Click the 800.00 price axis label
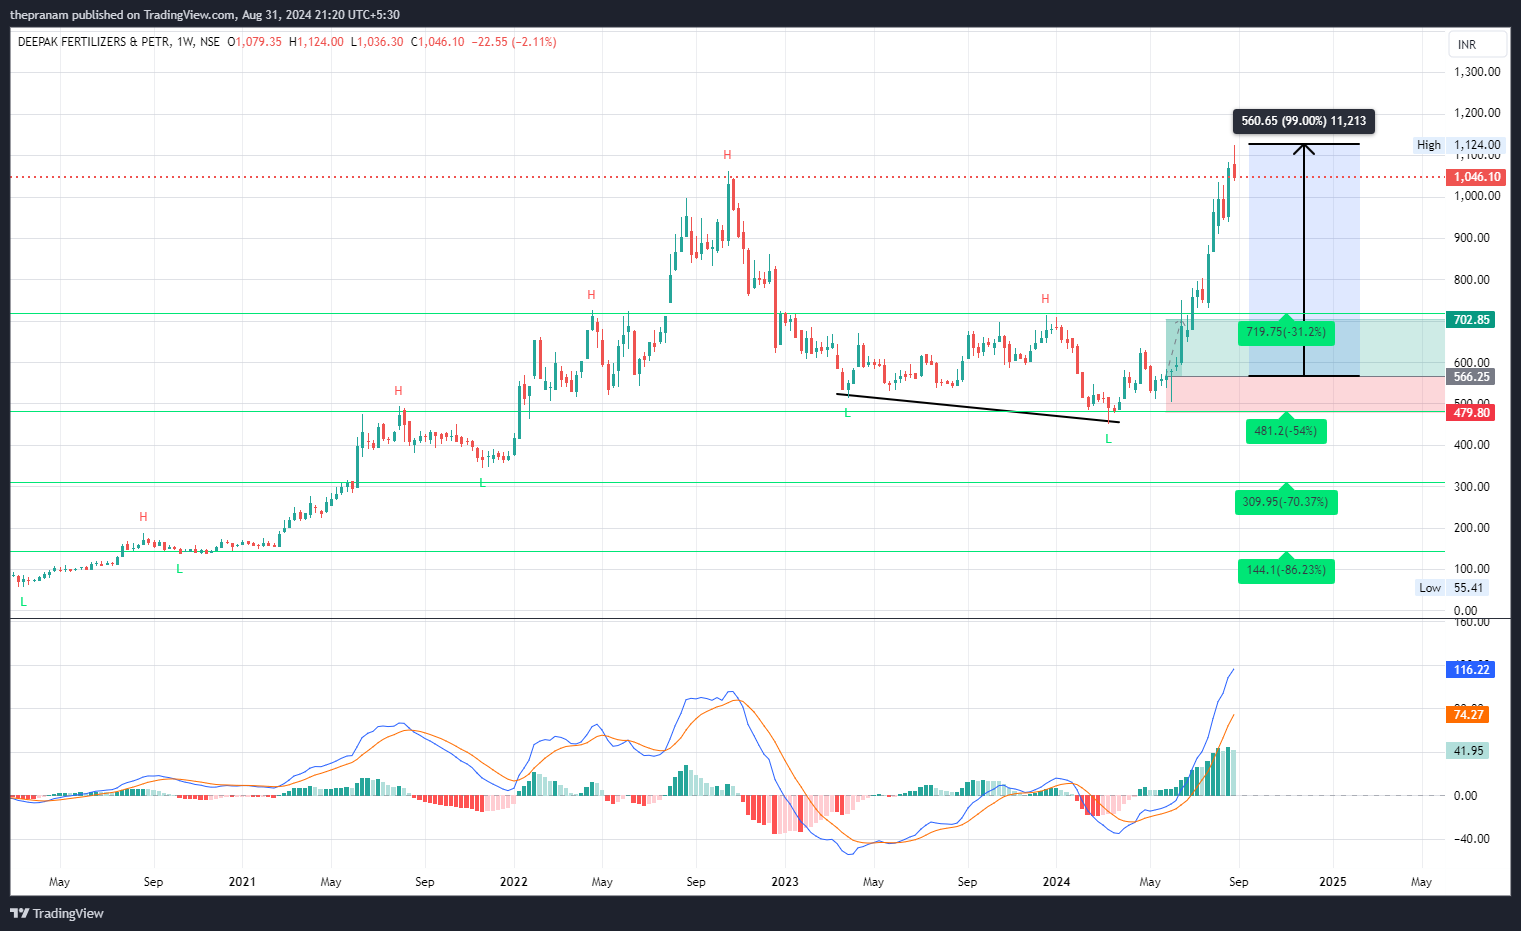The height and width of the screenshot is (931, 1521). pyautogui.click(x=1472, y=280)
